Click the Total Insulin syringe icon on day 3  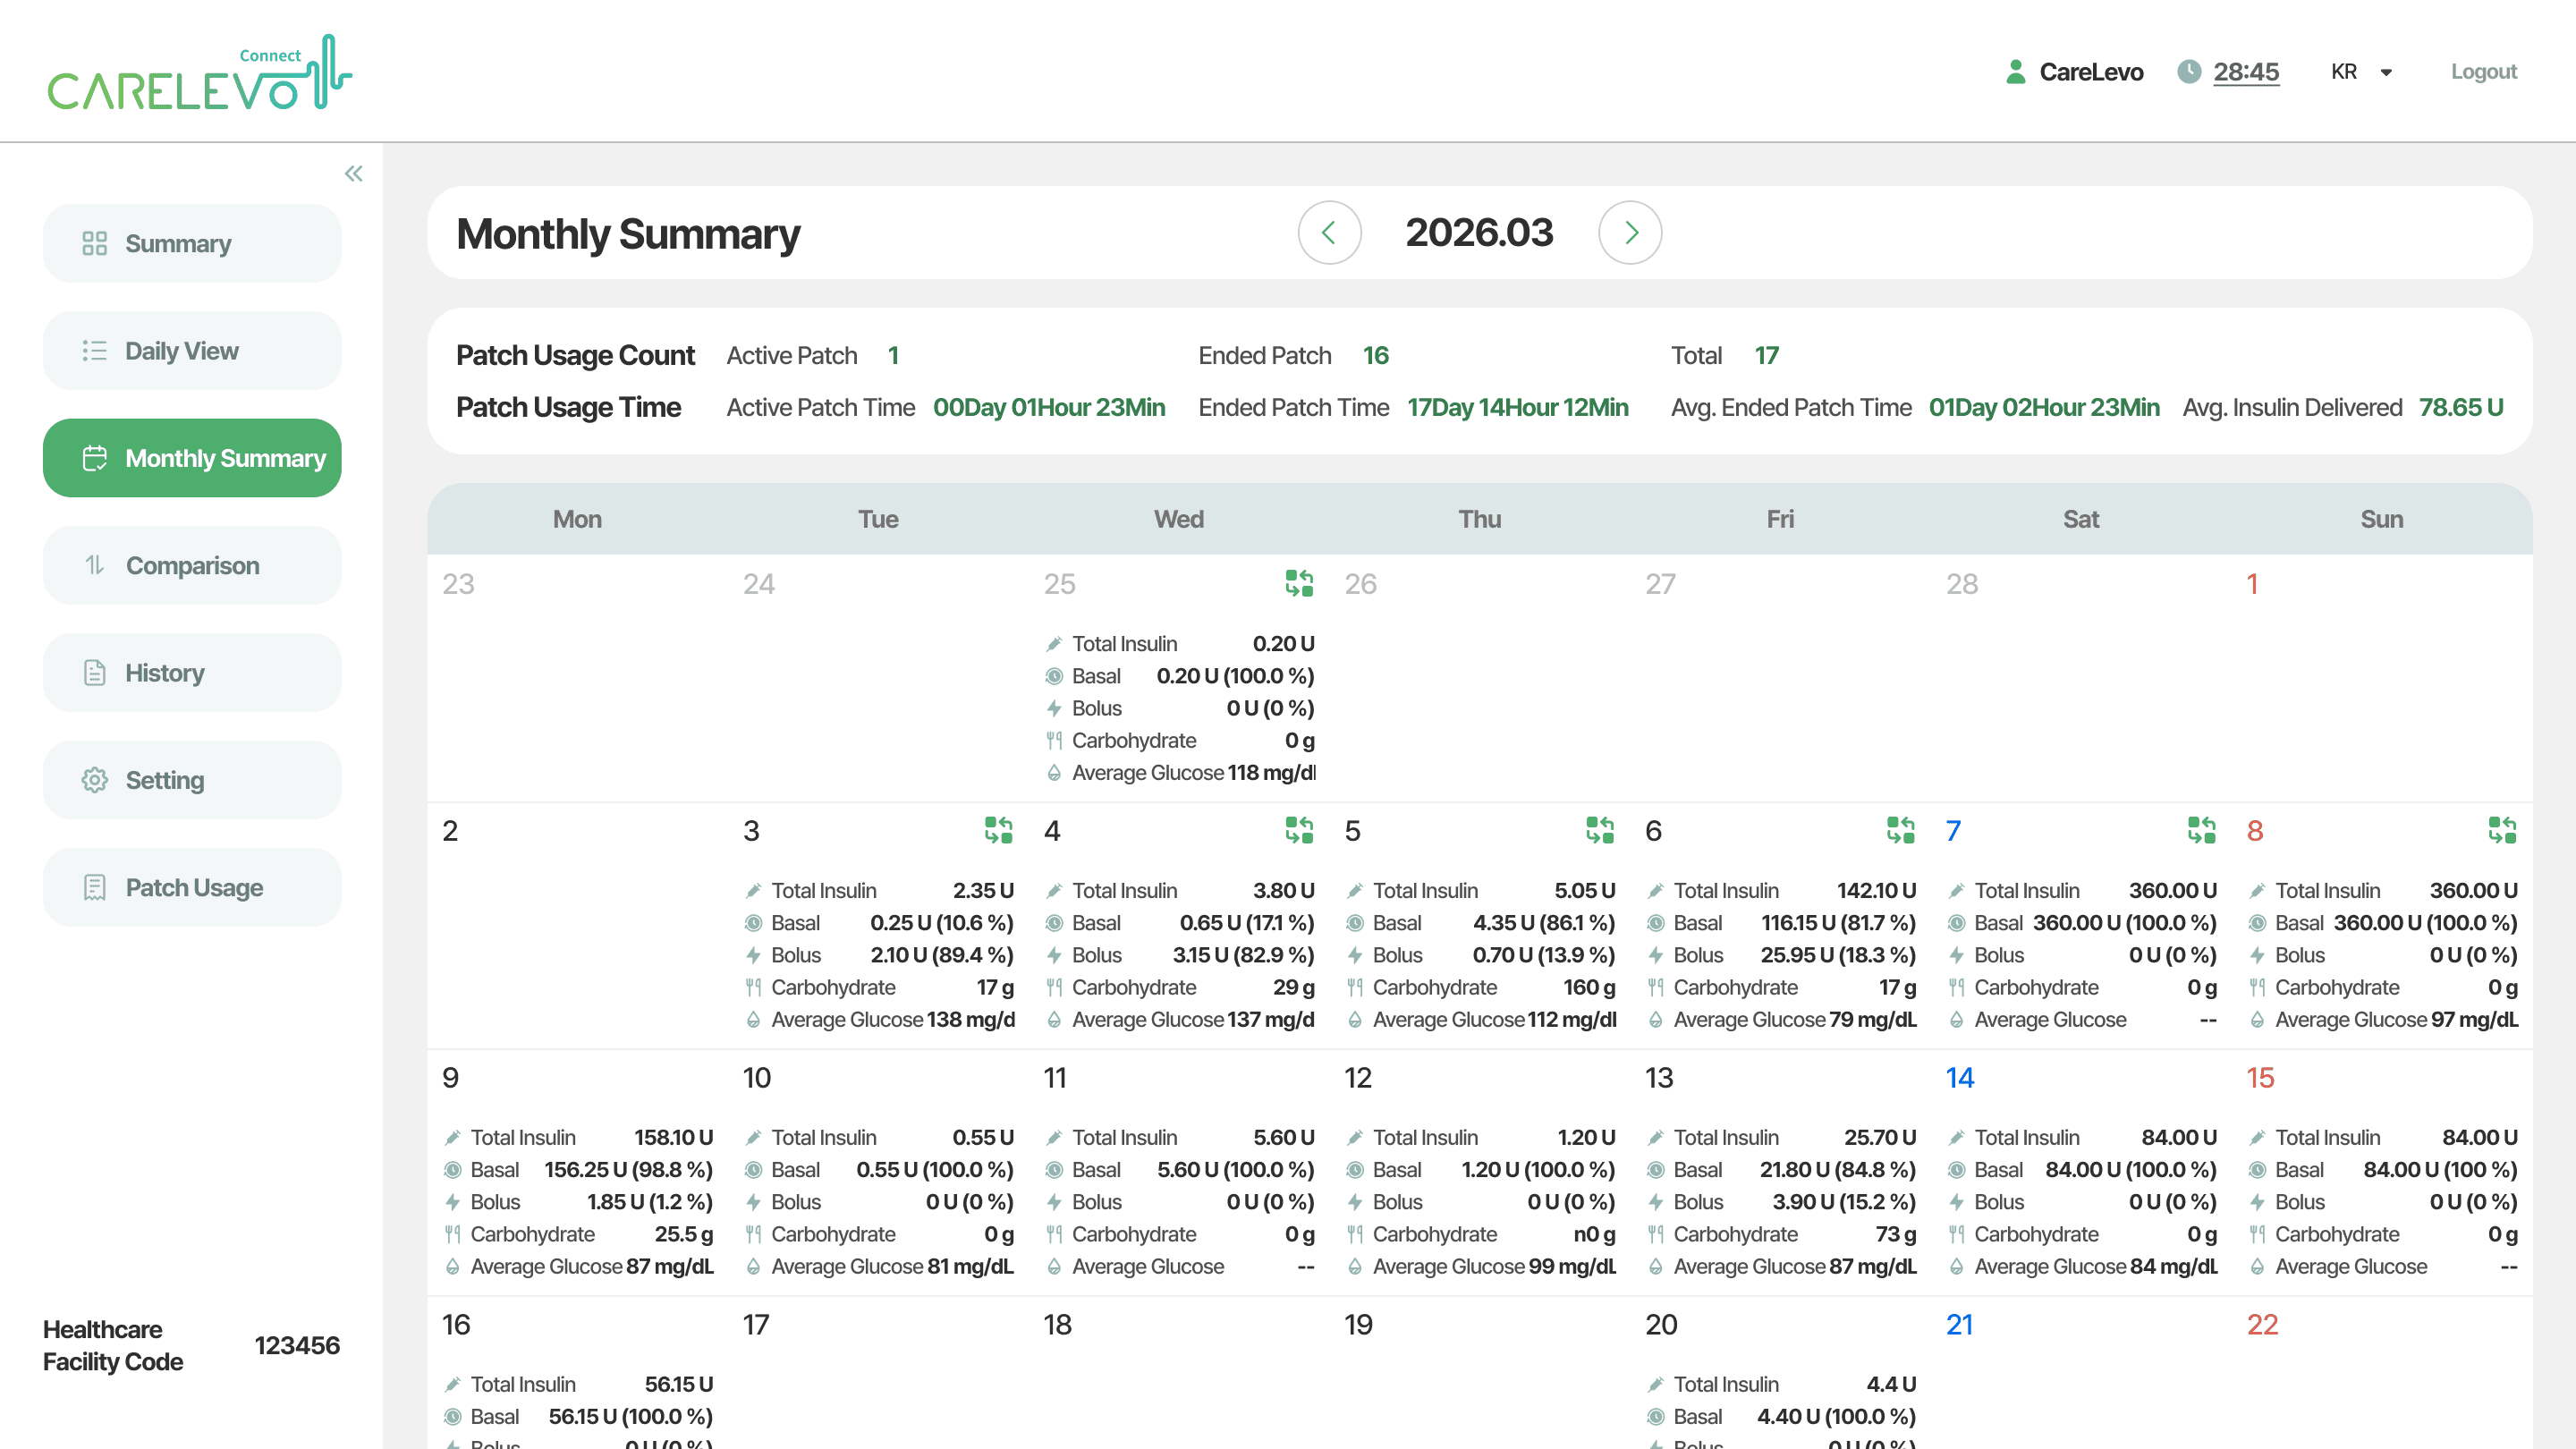[753, 891]
